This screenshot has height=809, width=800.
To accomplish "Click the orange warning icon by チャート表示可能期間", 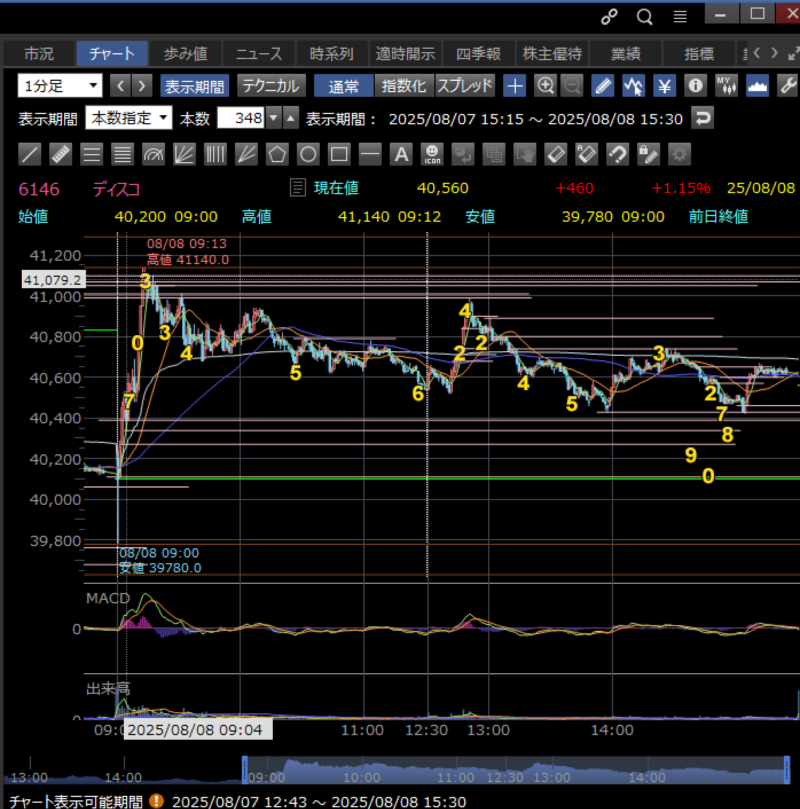I will (156, 801).
